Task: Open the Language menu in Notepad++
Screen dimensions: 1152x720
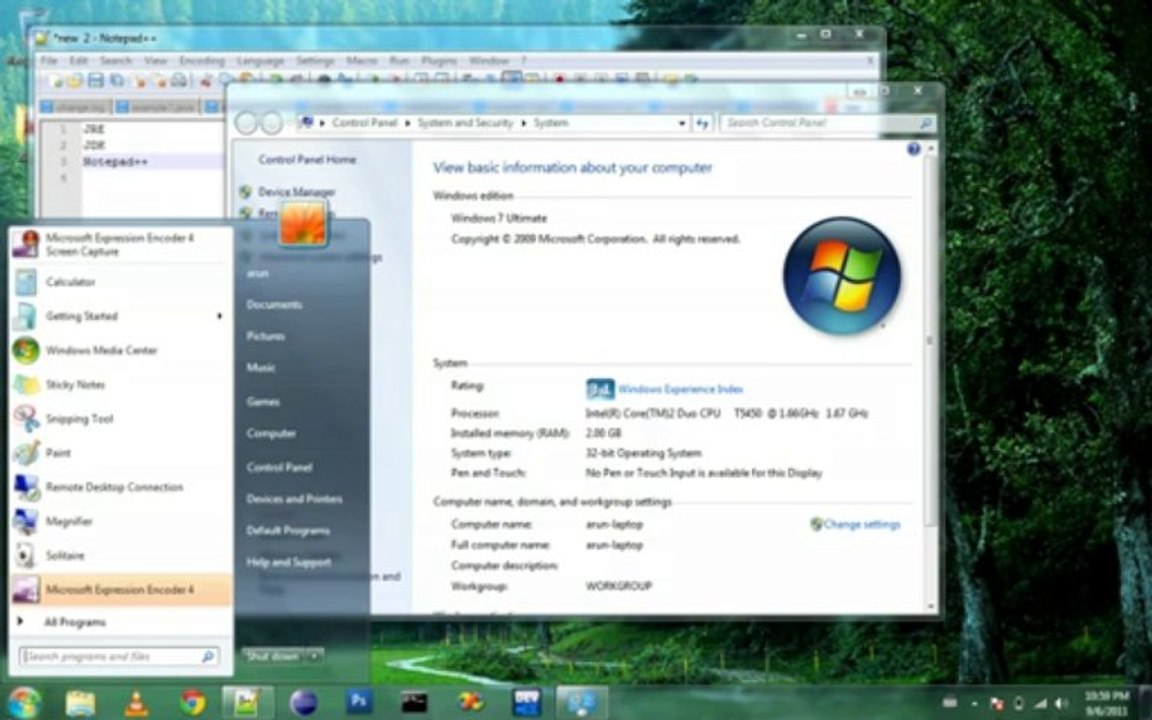Action: [260, 60]
